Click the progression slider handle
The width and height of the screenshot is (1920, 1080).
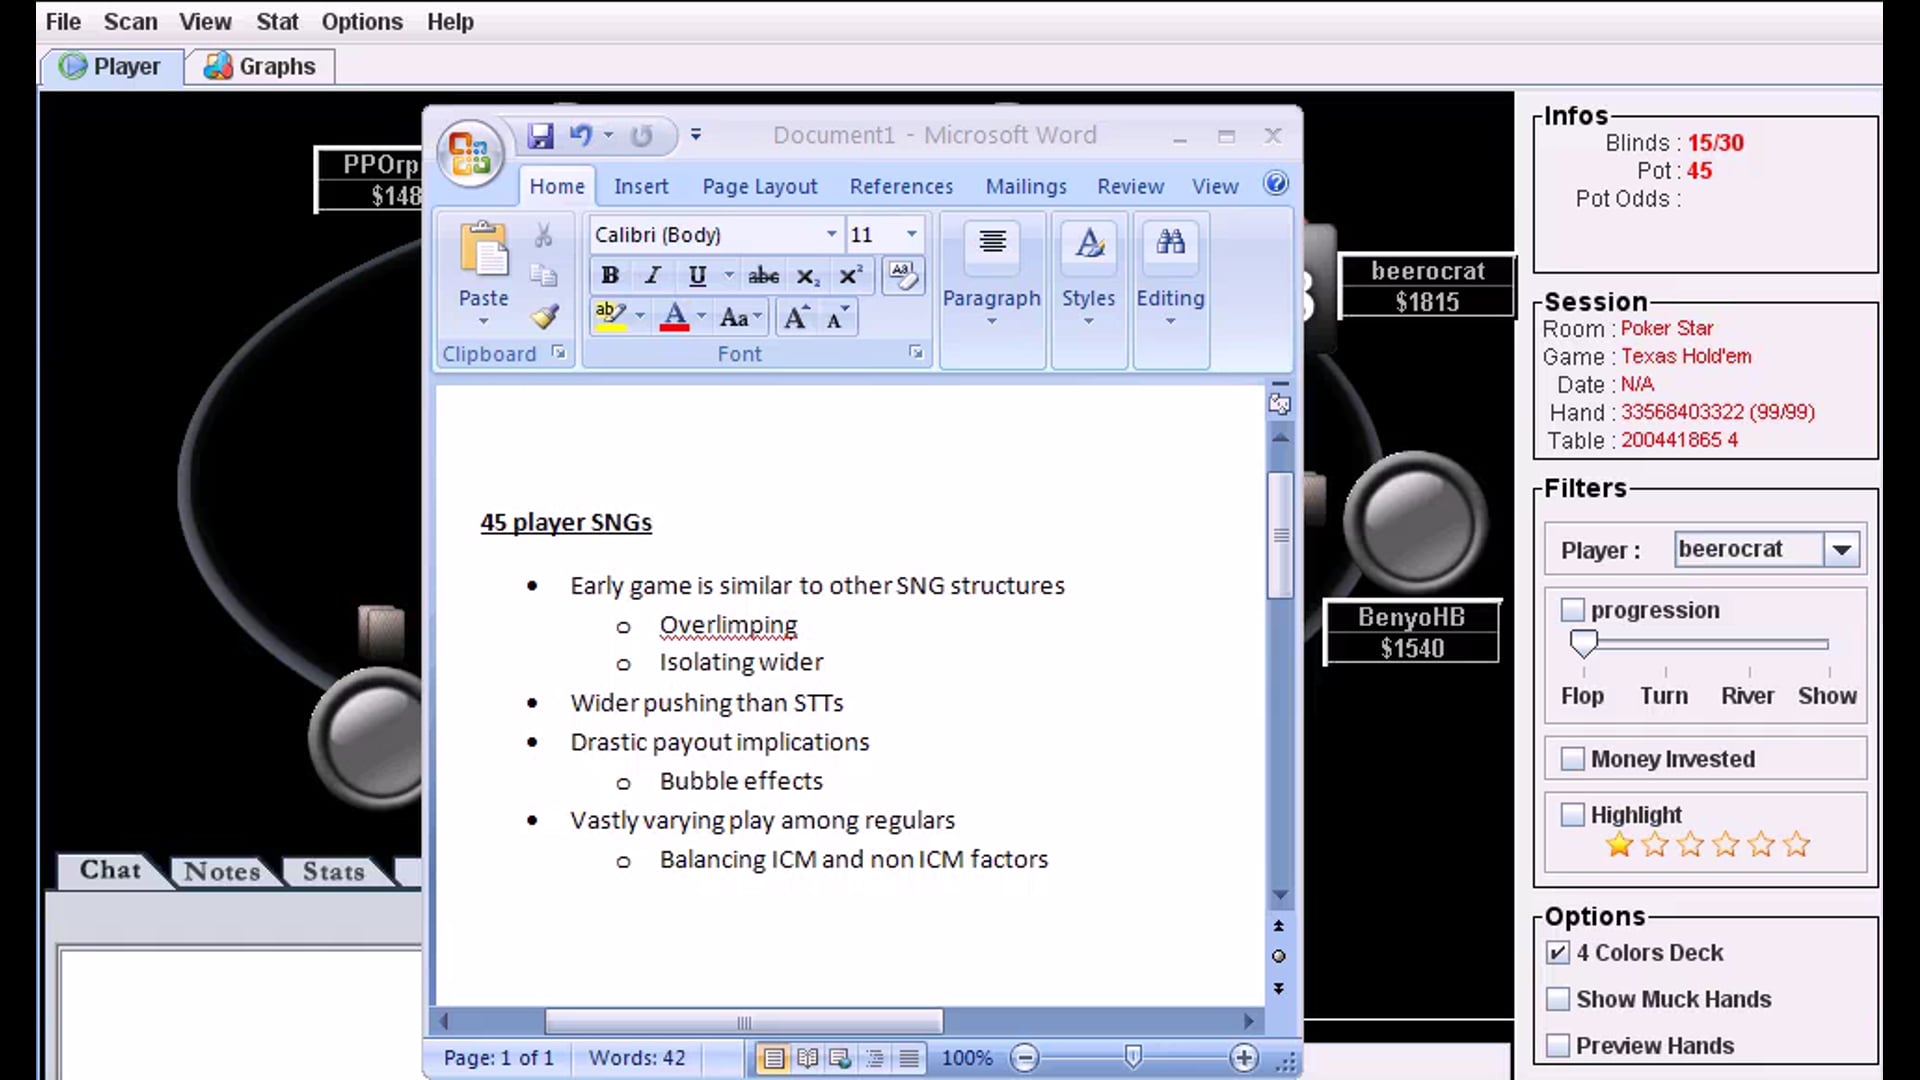pyautogui.click(x=1583, y=643)
